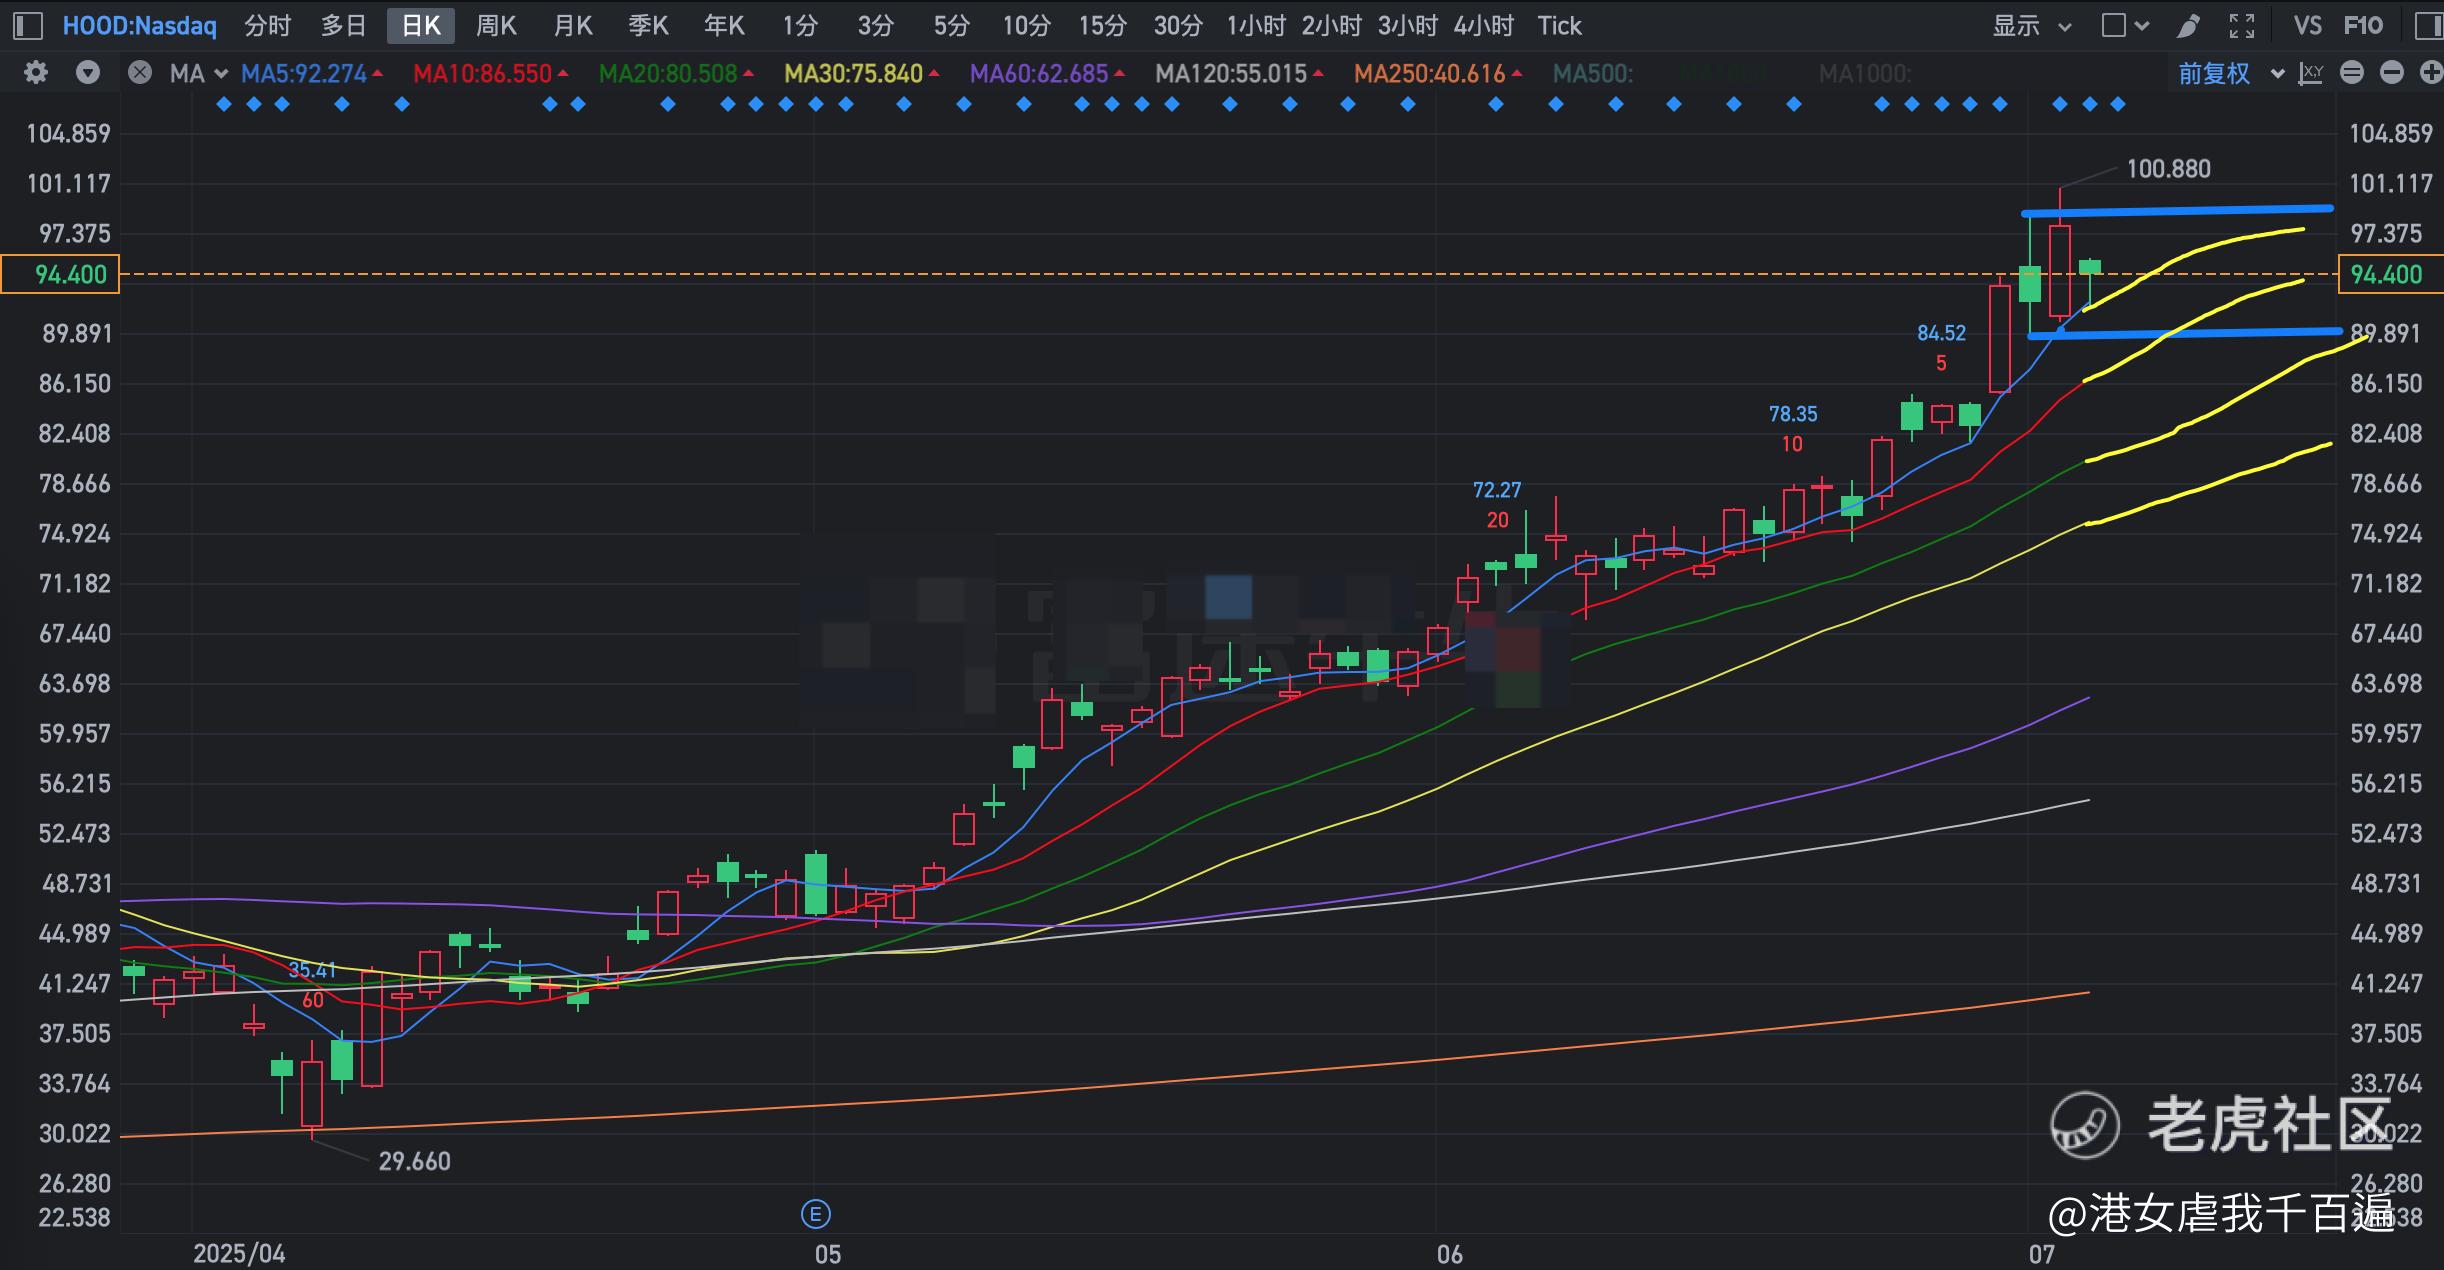Toggle the MA120 line label
This screenshot has width=2444, height=1270.
tap(1239, 73)
